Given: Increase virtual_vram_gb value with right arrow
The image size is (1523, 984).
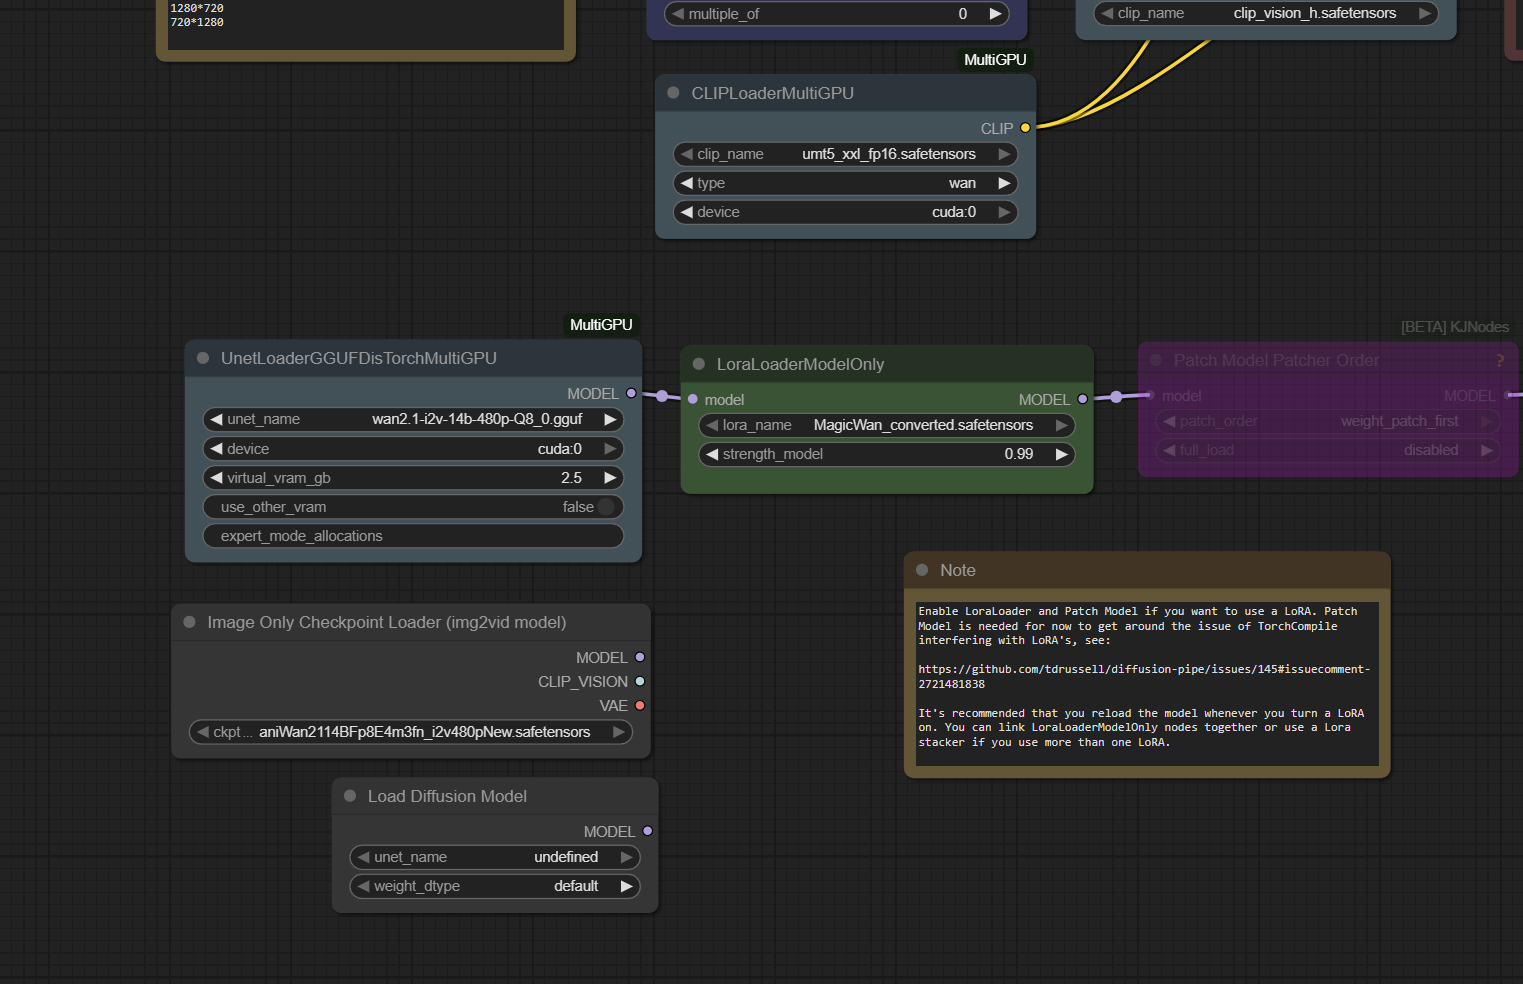Looking at the screenshot, I should coord(610,478).
